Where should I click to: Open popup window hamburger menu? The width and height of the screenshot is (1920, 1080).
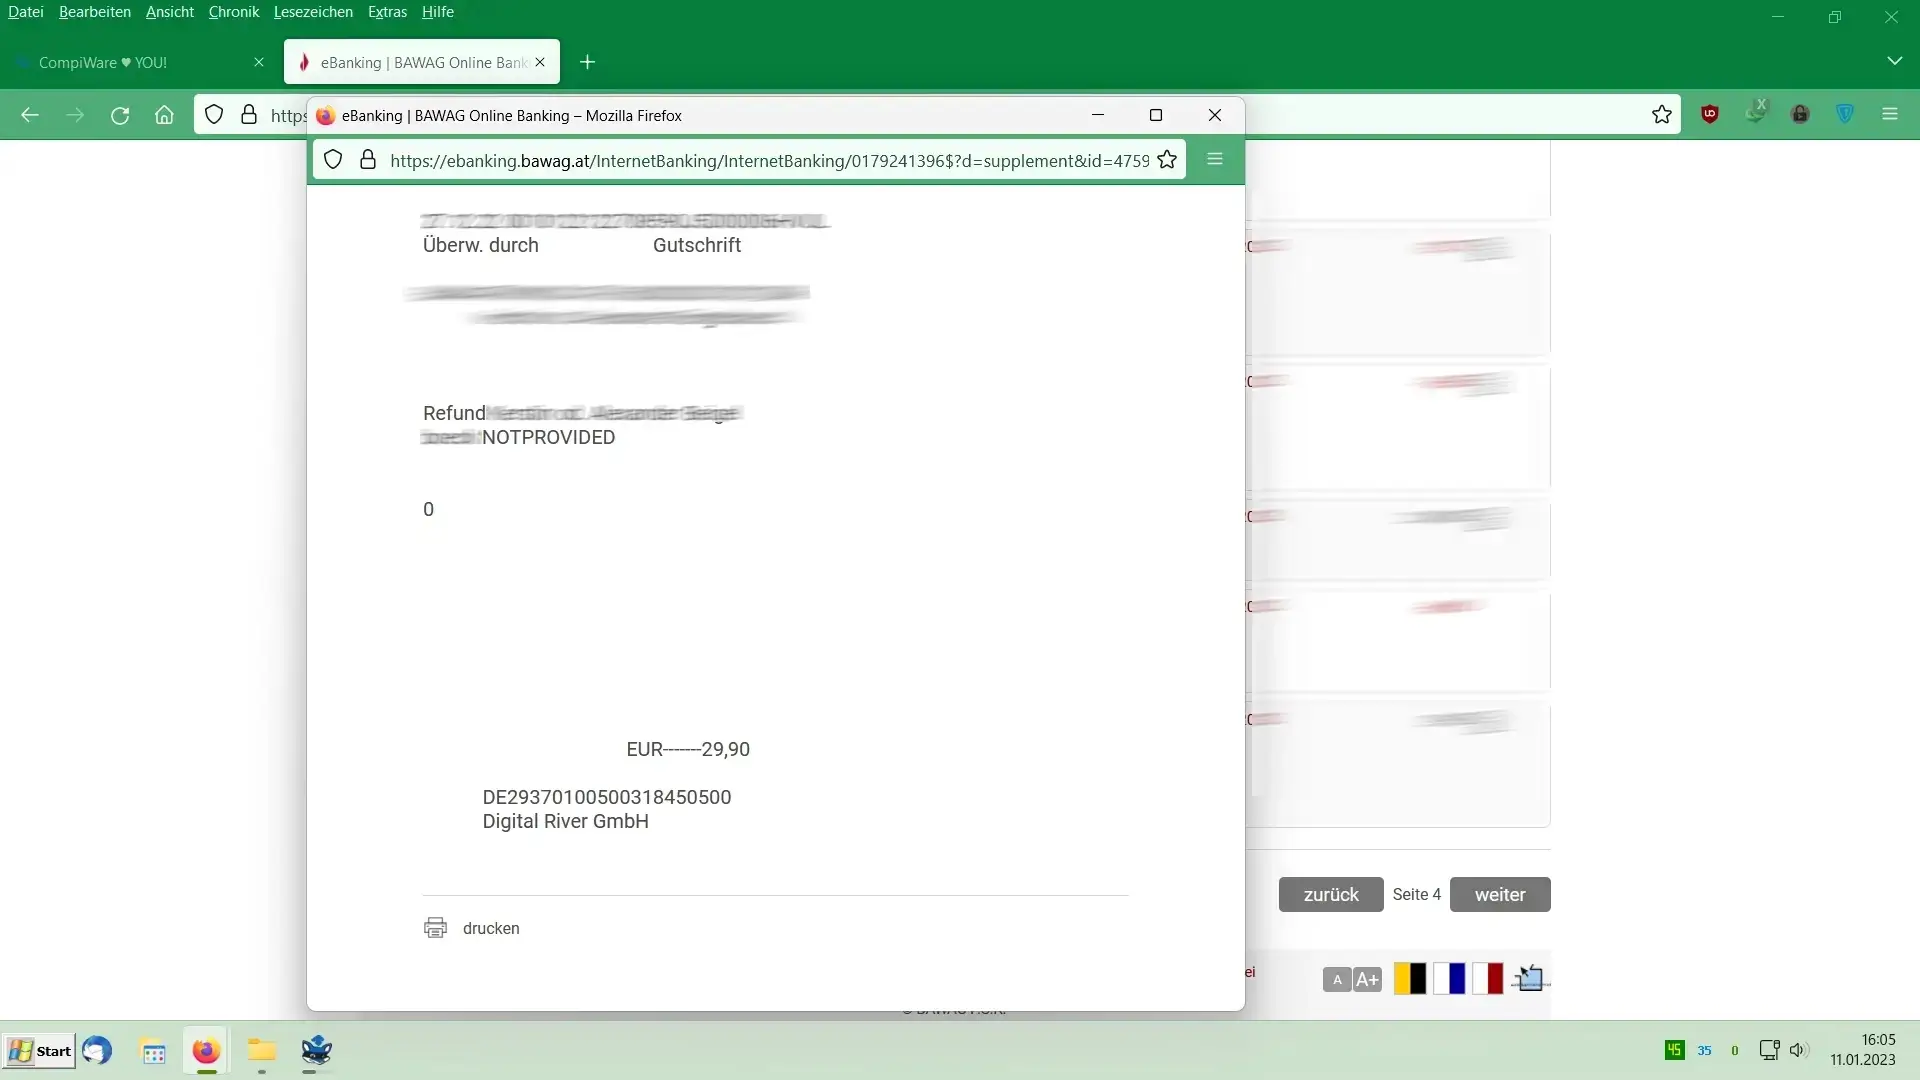pyautogui.click(x=1215, y=159)
